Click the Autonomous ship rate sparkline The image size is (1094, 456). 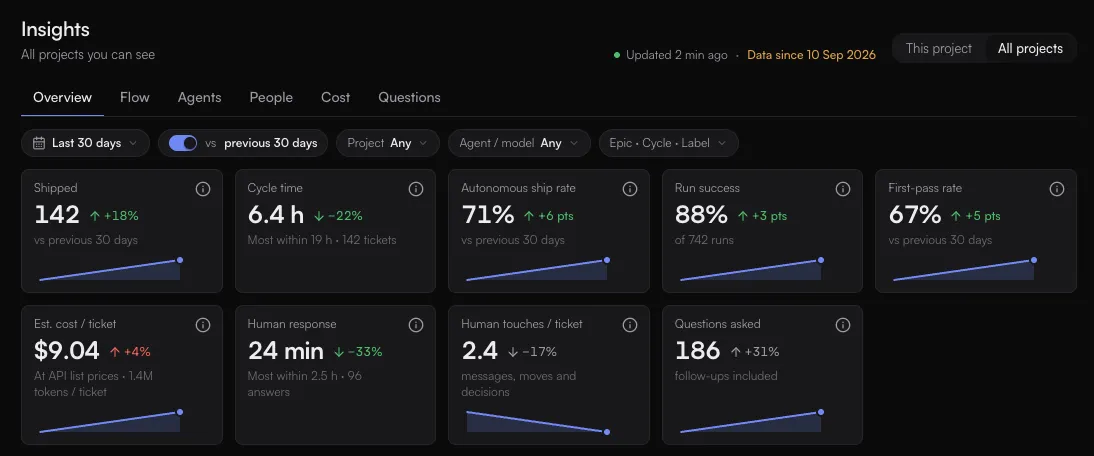coord(538,270)
